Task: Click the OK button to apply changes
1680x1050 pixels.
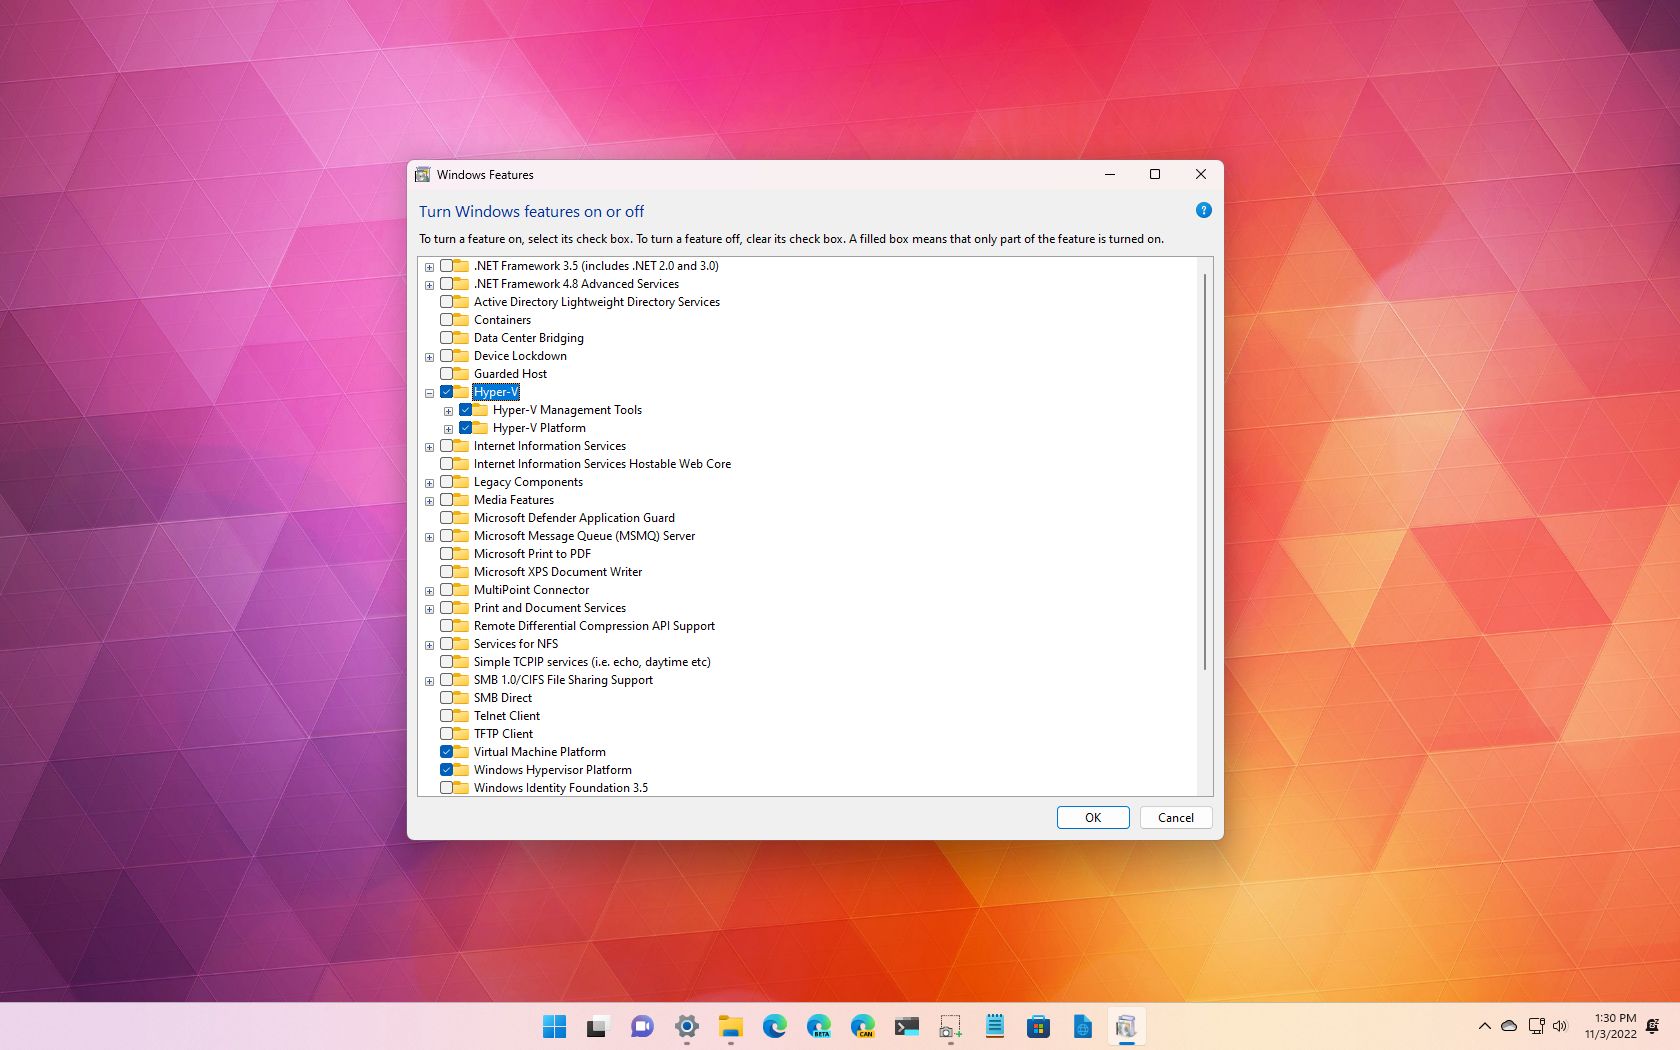Action: [x=1092, y=817]
